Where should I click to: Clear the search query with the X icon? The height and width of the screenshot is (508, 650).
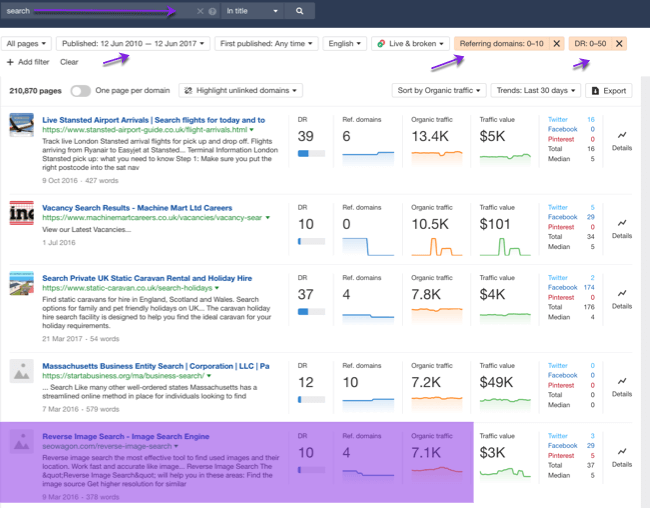click(x=200, y=11)
